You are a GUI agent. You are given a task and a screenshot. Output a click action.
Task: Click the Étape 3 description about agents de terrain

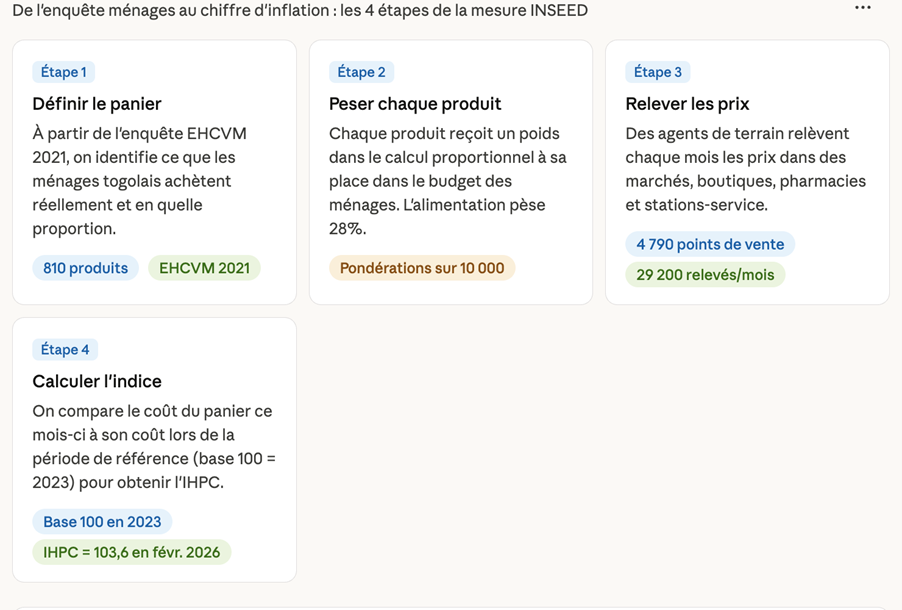point(745,169)
